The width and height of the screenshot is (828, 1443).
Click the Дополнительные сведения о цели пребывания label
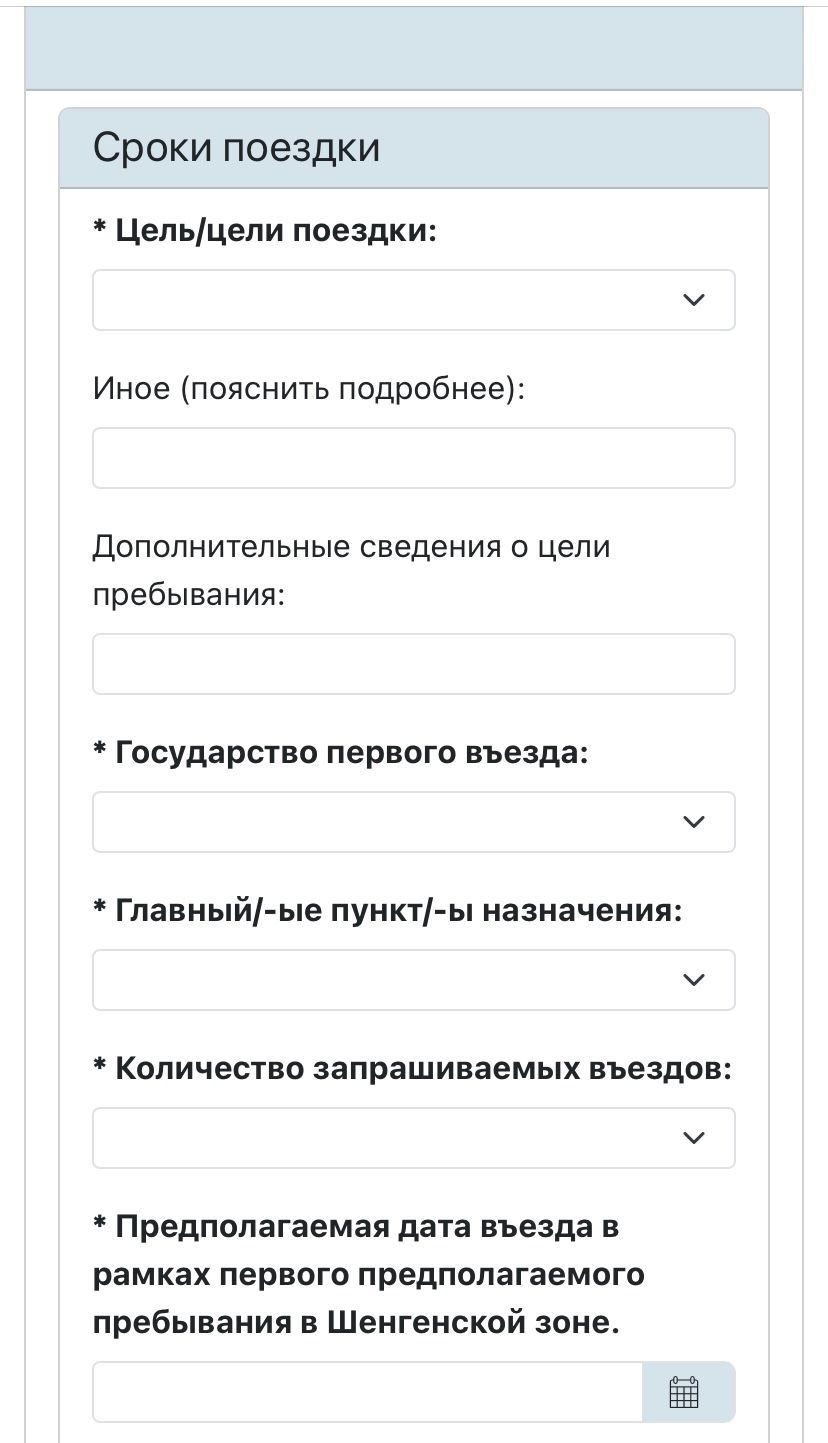point(350,570)
